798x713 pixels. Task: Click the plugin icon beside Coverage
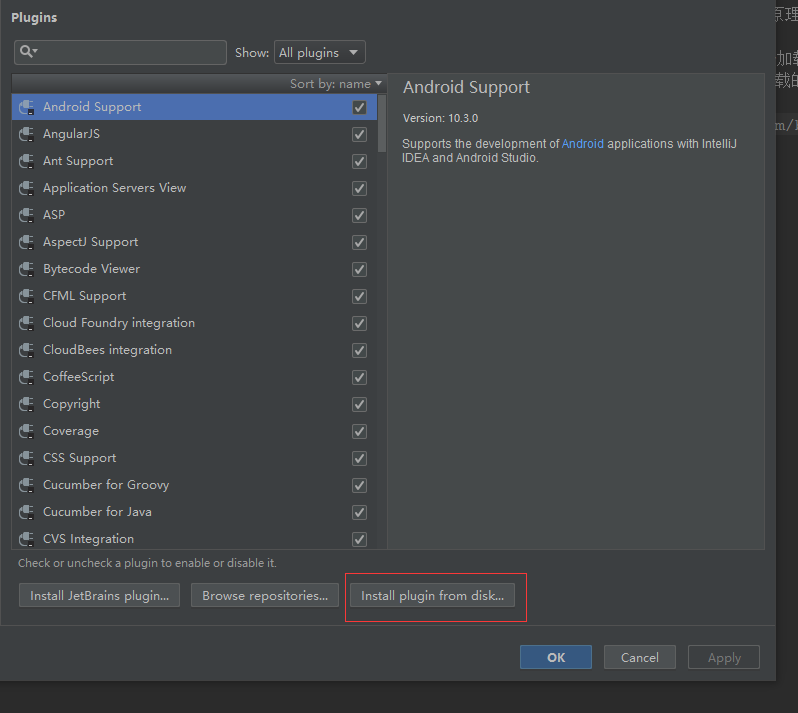26,431
